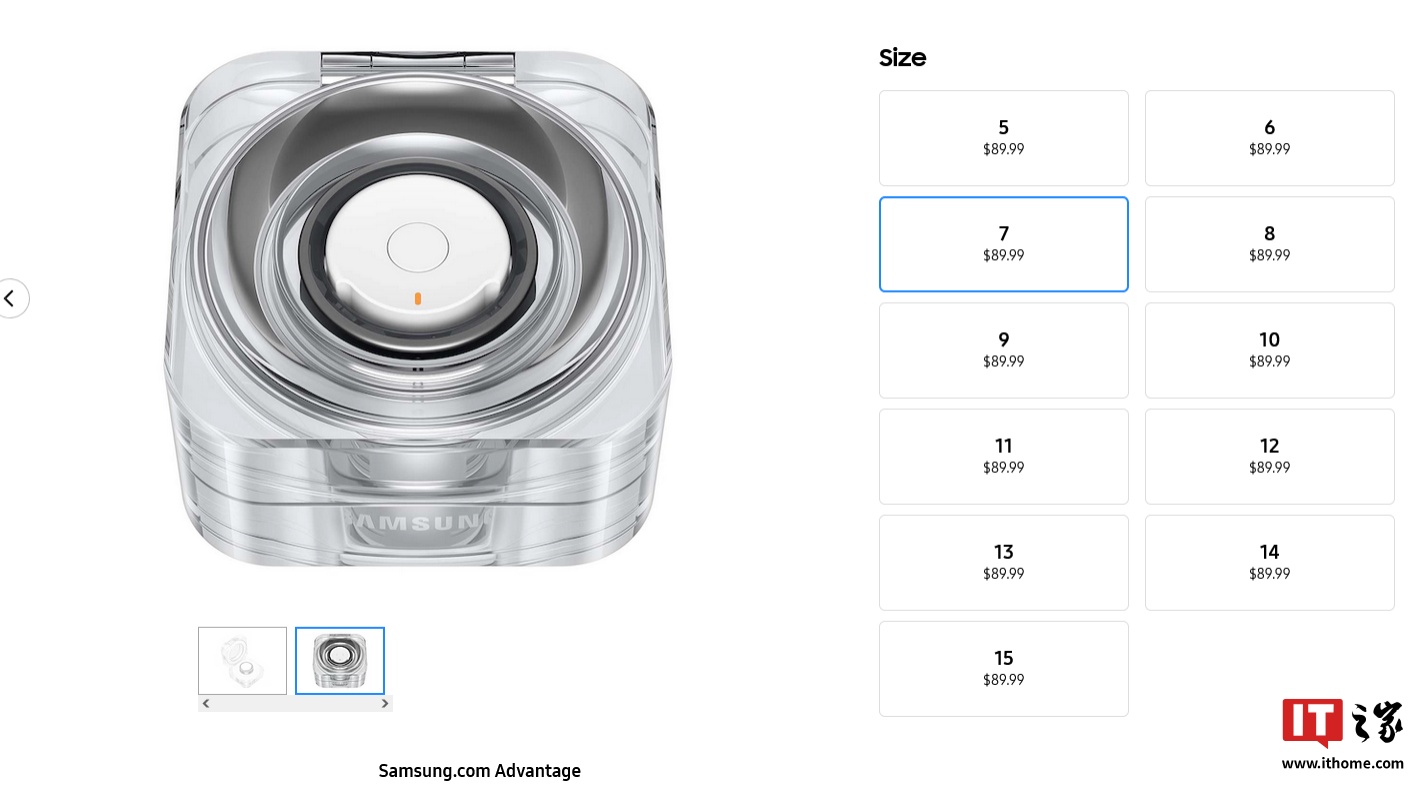Screen dimensions: 1427x785
Task: Pick size 8 for $89.99
Action: click(x=1269, y=244)
